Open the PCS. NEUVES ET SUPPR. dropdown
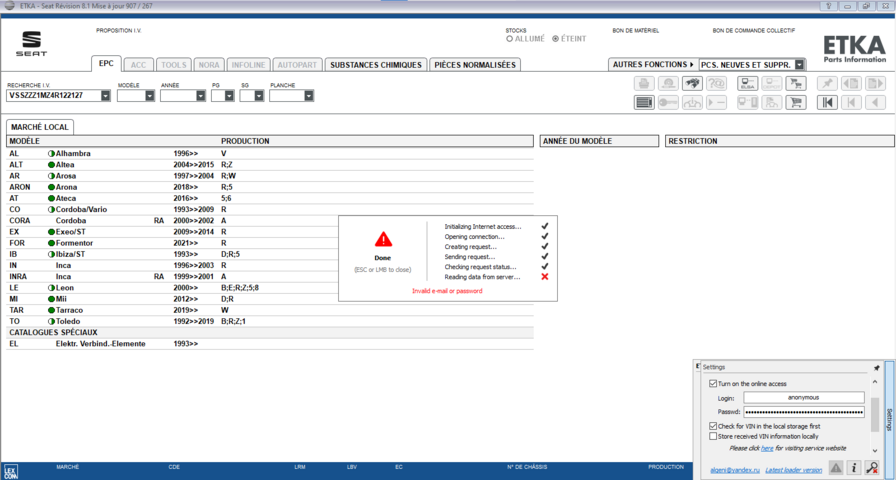896x480 pixels. point(799,65)
